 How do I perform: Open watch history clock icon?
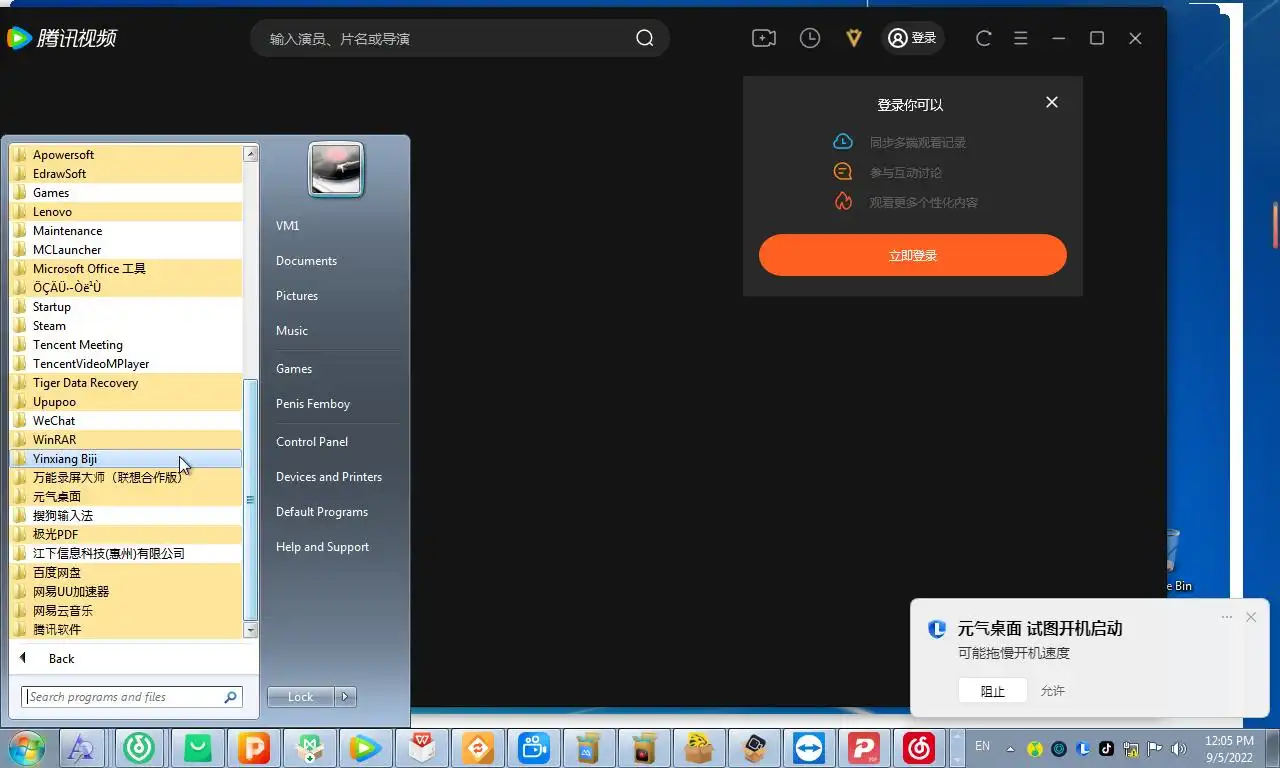click(x=810, y=38)
